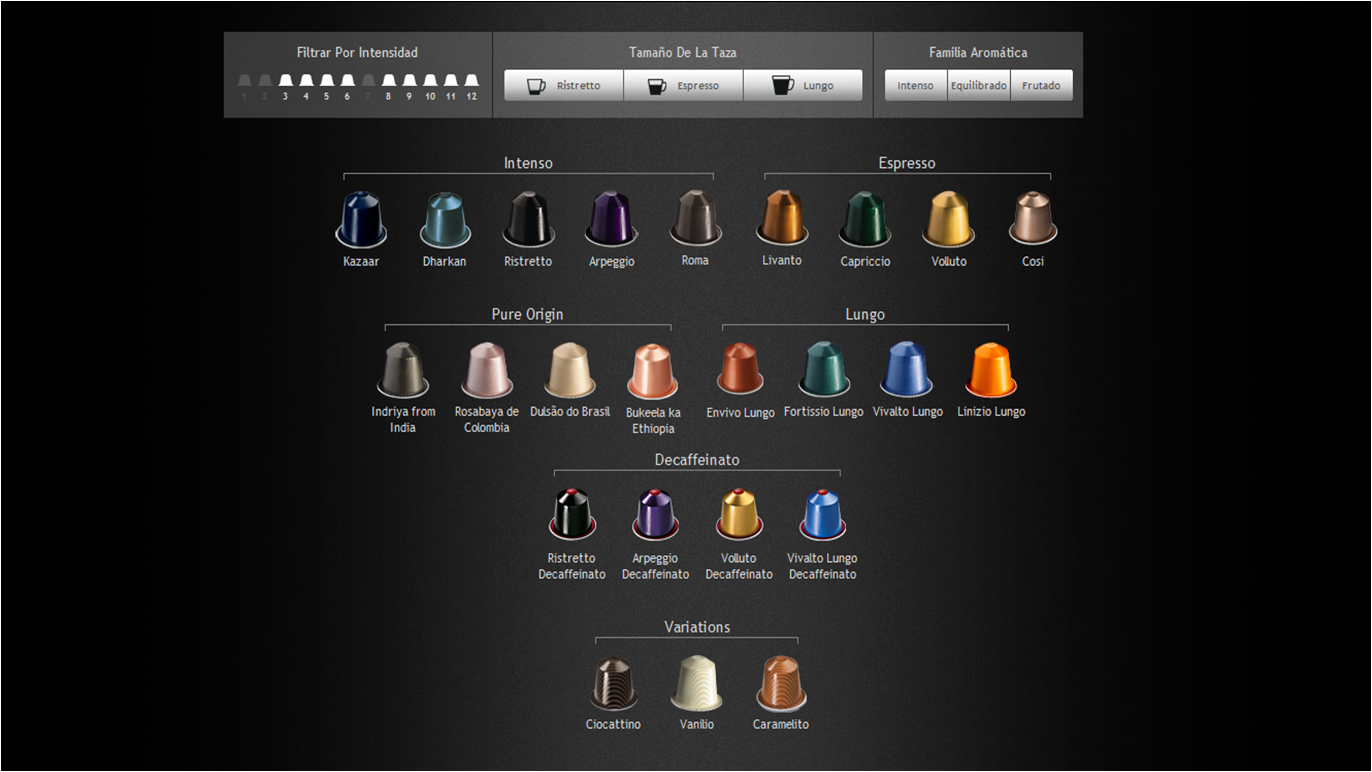Screen dimensions: 1372x772
Task: Select the Livanto capsule
Action: (x=782, y=218)
